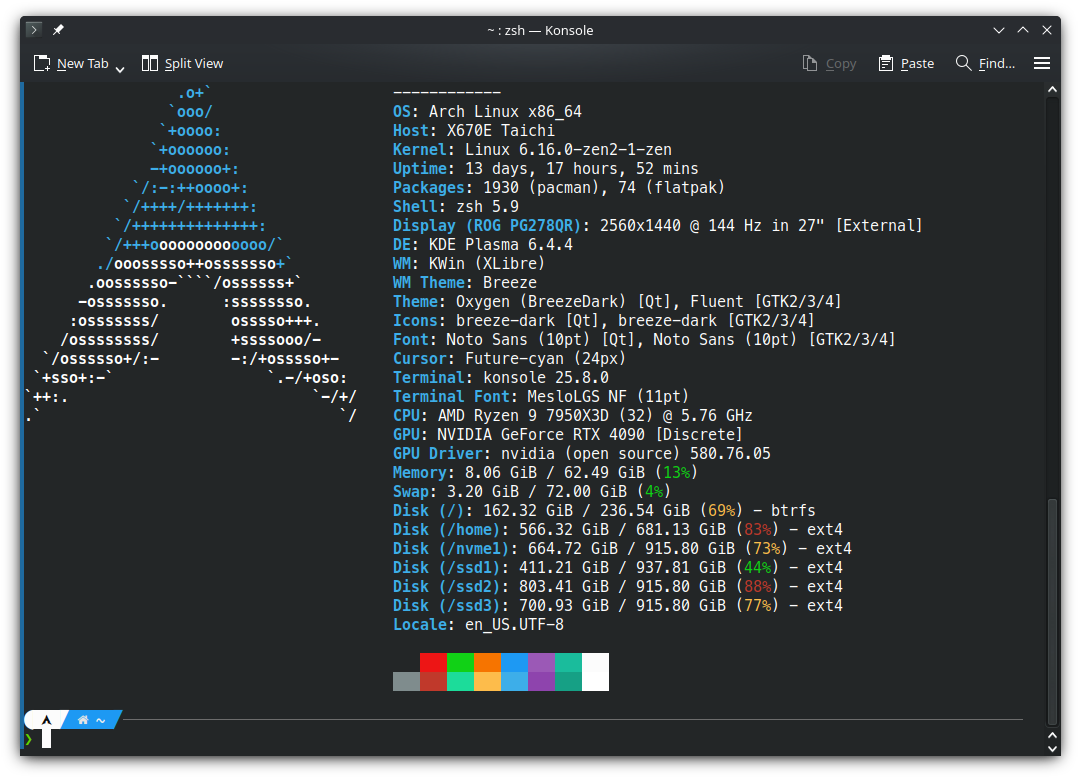Click the bright red color block

tap(433, 662)
